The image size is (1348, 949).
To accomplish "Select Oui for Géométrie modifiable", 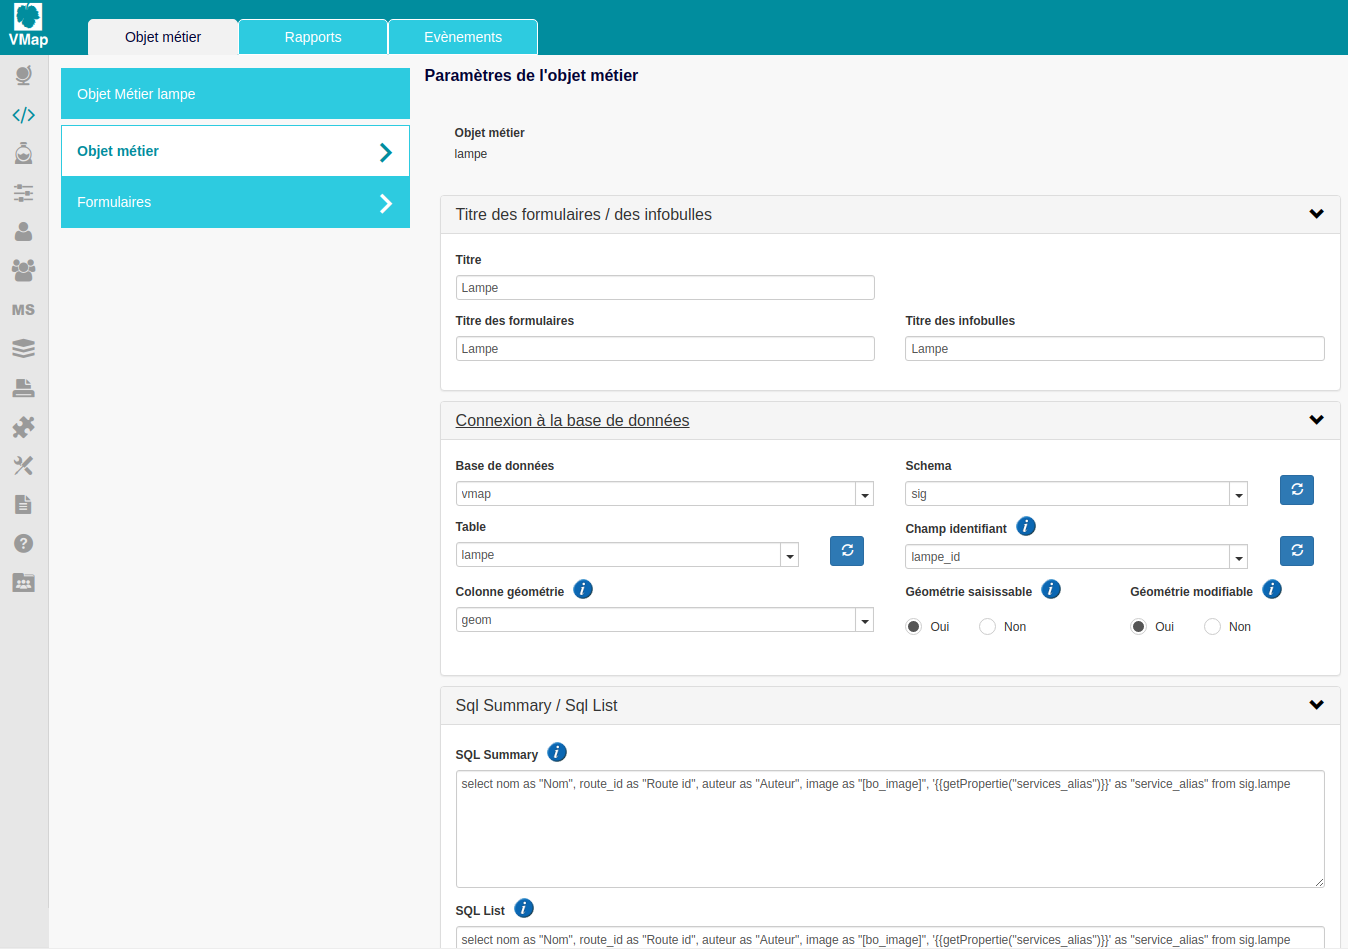I will tap(1138, 627).
